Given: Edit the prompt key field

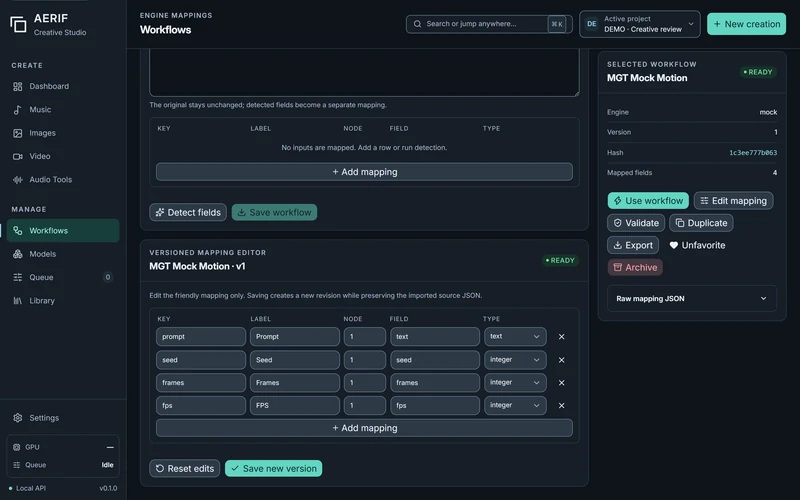Looking at the screenshot, I should click(201, 337).
